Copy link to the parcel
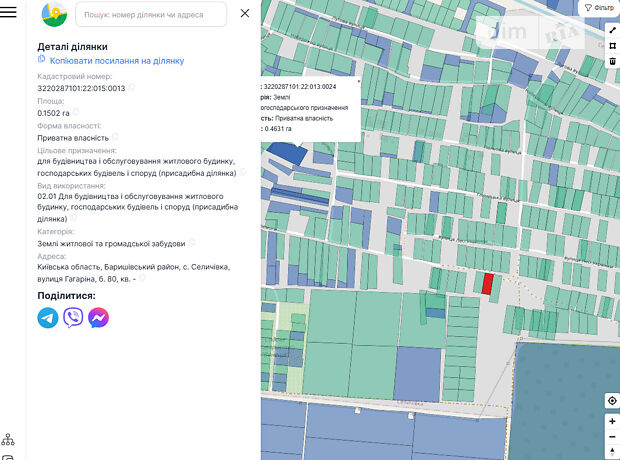The height and width of the screenshot is (460, 620). (x=117, y=61)
